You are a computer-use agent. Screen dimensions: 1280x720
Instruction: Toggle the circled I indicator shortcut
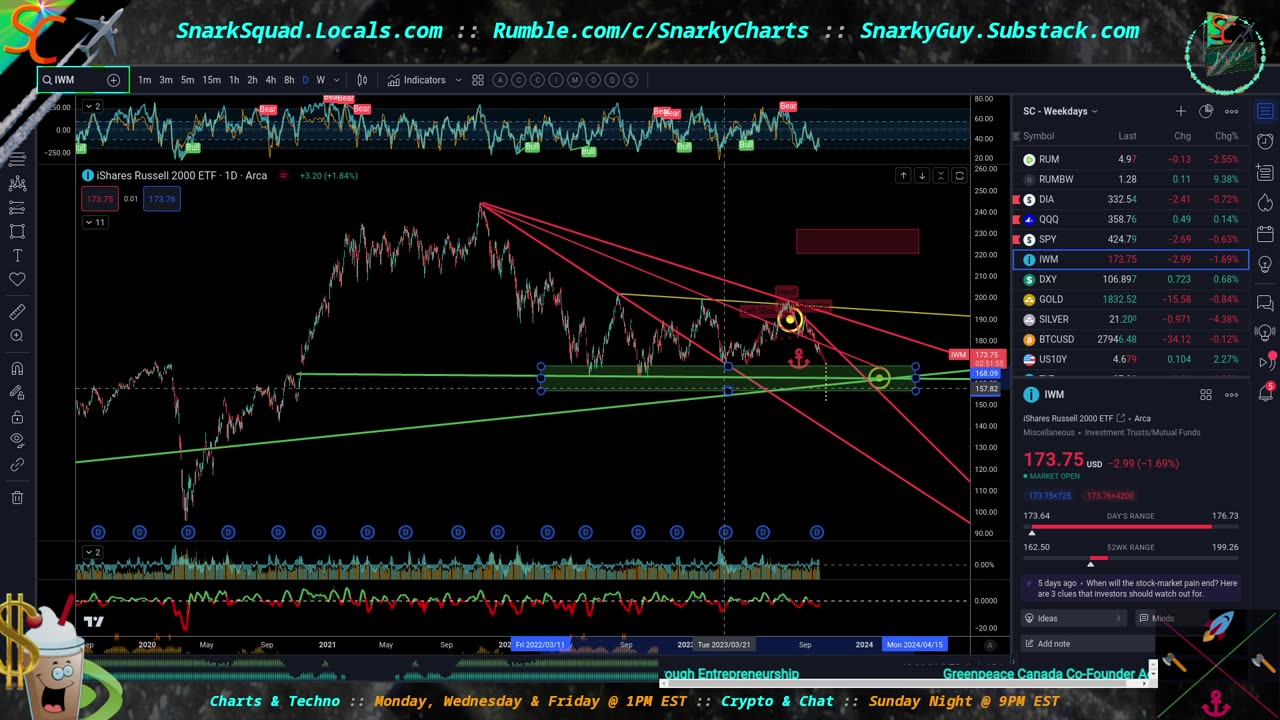click(555, 80)
